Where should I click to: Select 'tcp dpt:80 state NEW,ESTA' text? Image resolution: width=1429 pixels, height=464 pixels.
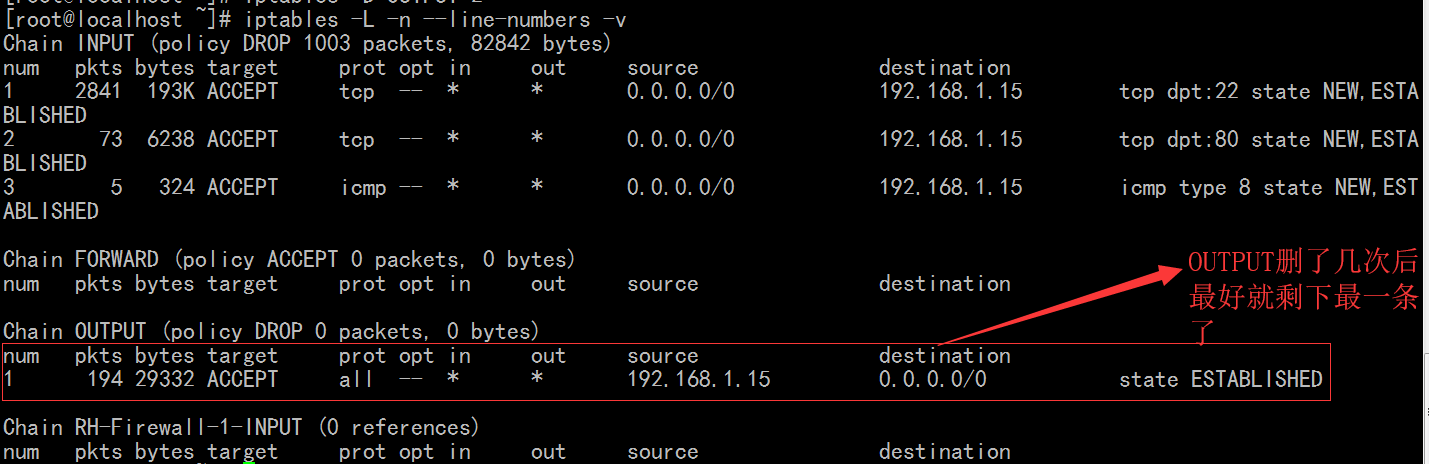tap(1269, 140)
